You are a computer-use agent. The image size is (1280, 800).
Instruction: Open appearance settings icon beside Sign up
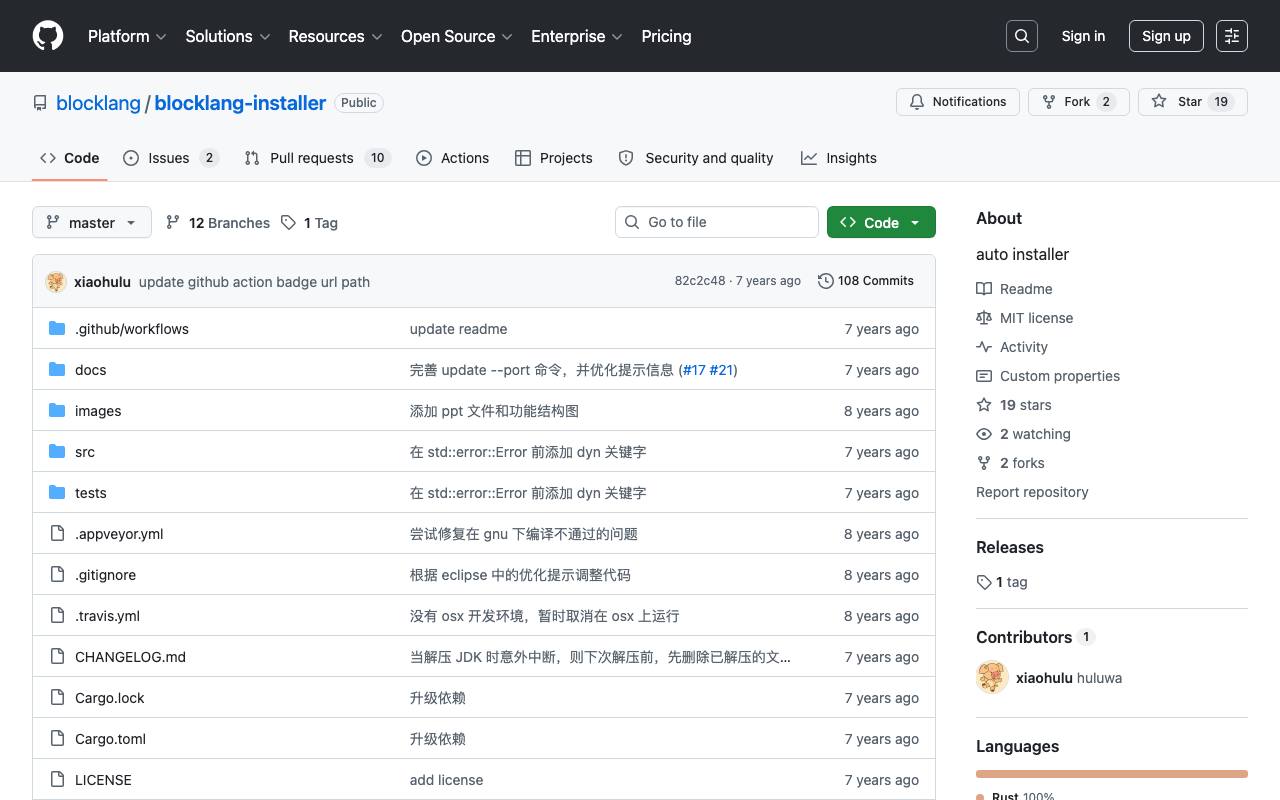[x=1232, y=36]
